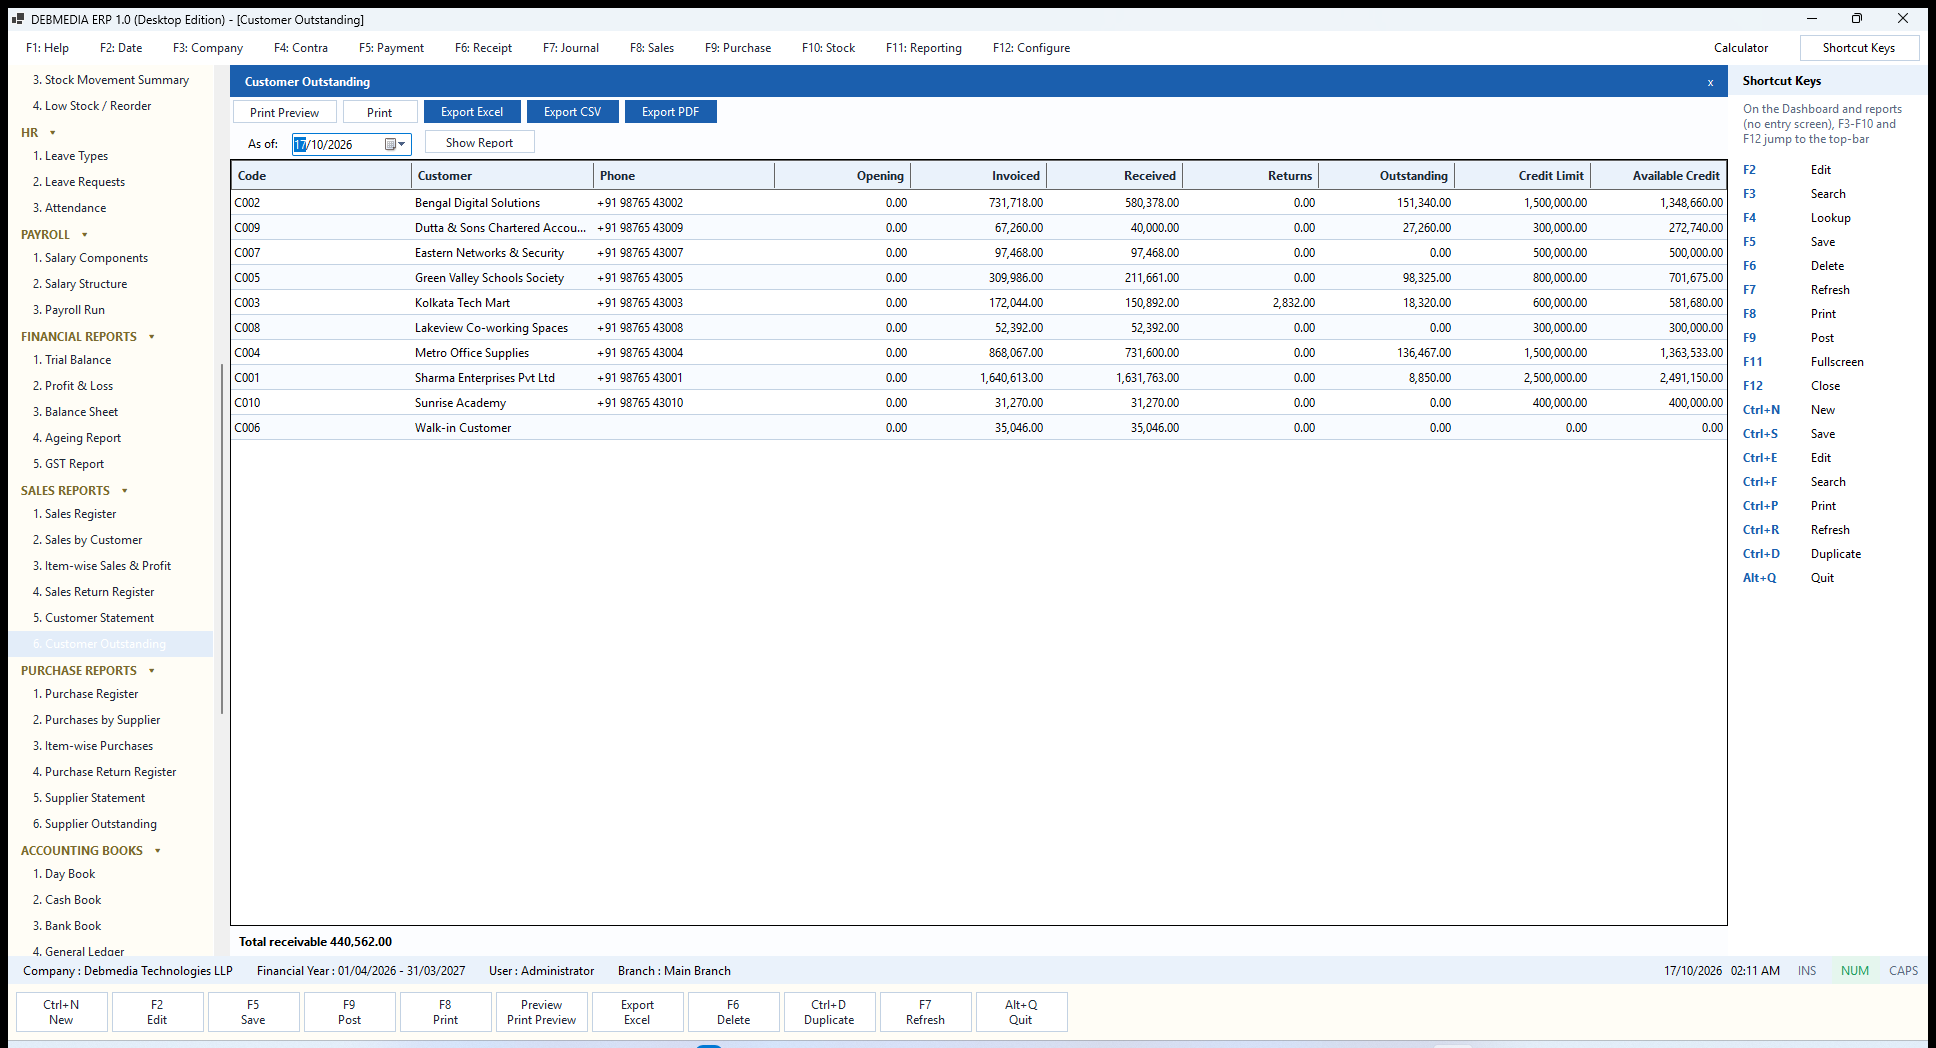Open the F8: Sales menu
The height and width of the screenshot is (1048, 1936).
pyautogui.click(x=652, y=48)
